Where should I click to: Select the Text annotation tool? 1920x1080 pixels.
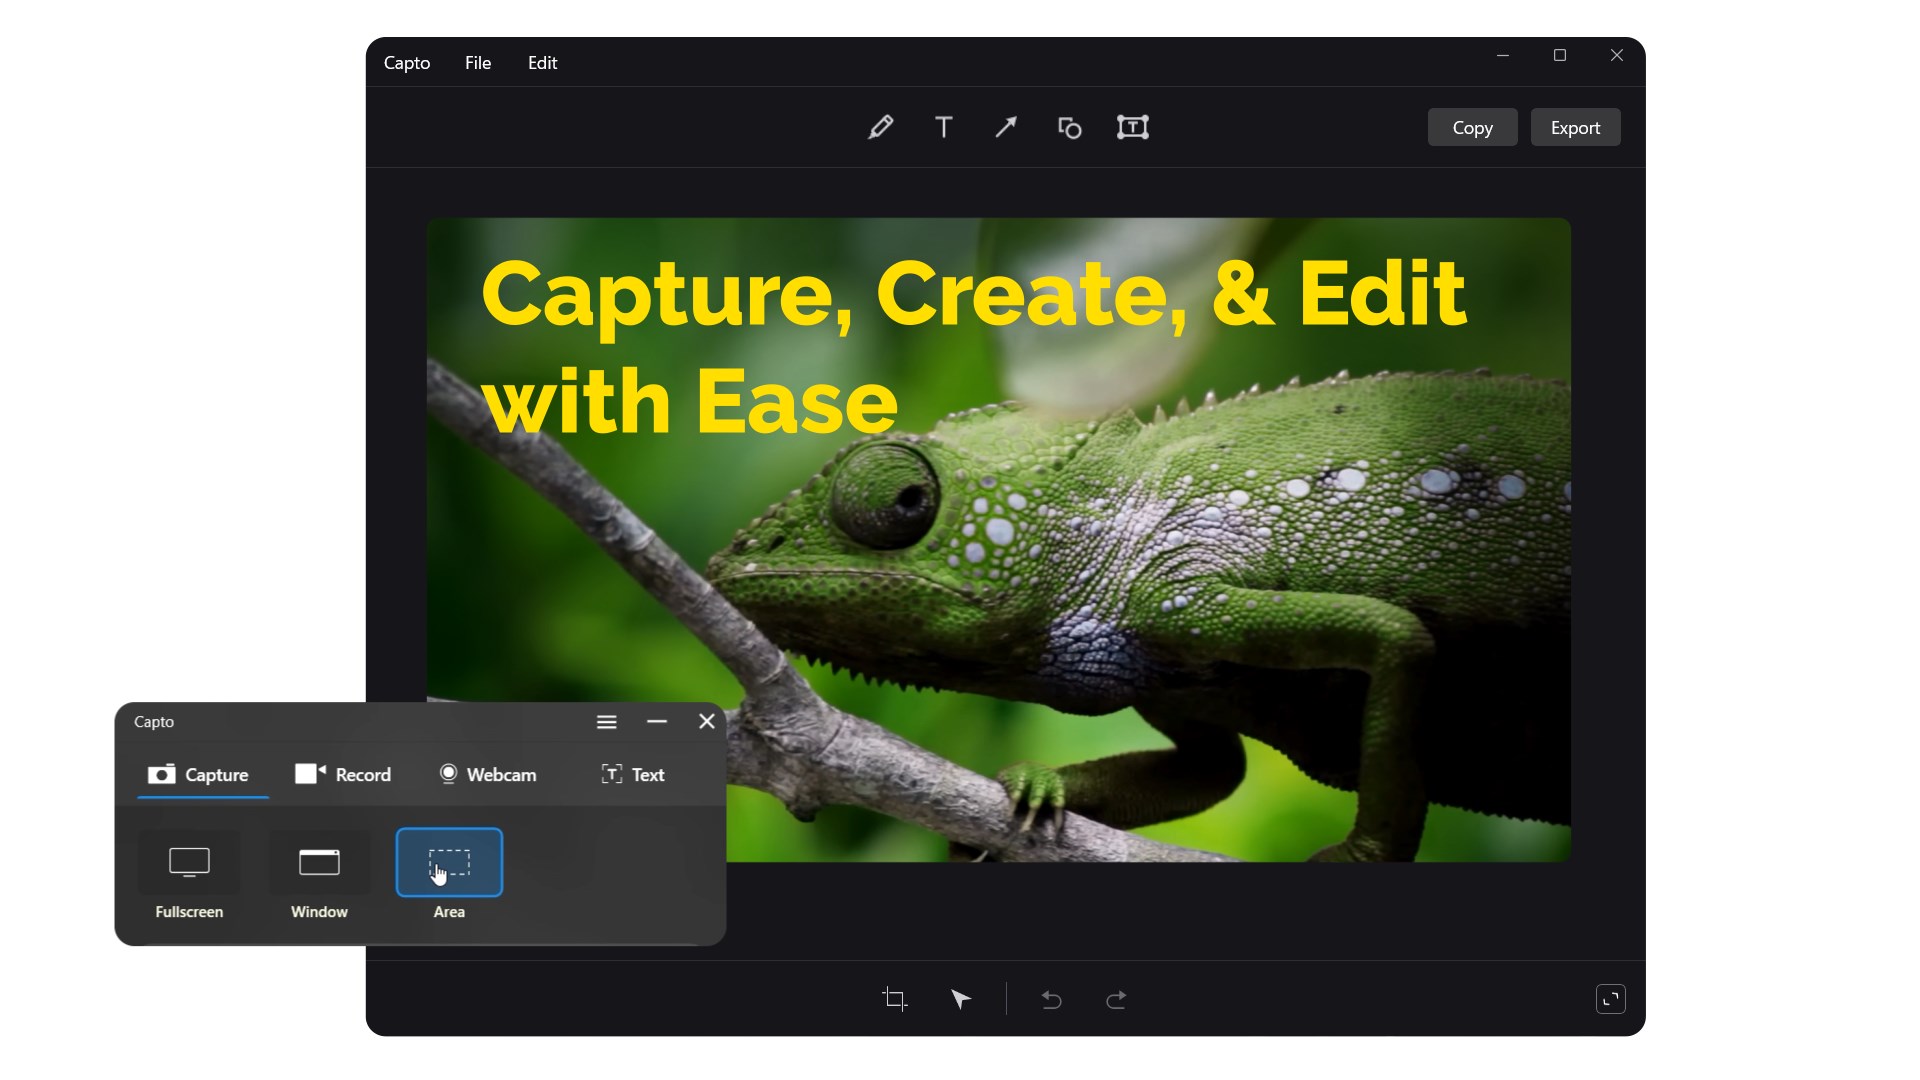[x=943, y=127]
